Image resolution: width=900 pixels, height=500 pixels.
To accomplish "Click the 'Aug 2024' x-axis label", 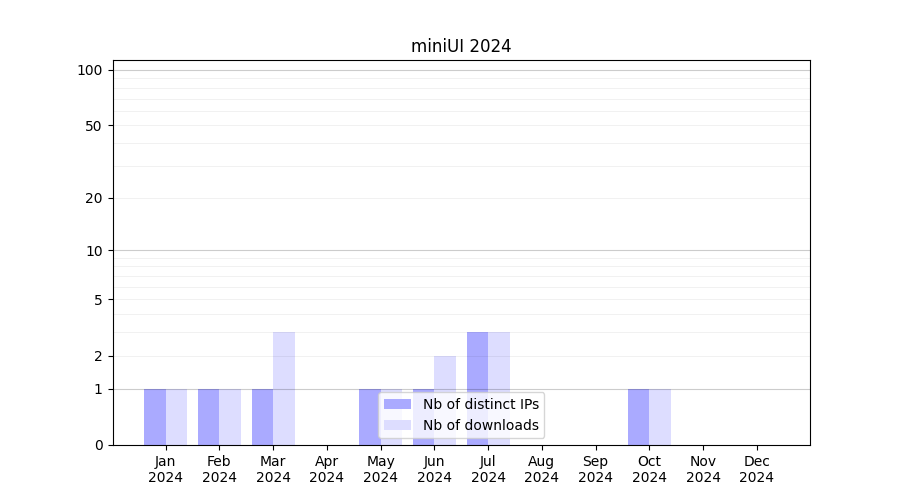I will 542,469.
